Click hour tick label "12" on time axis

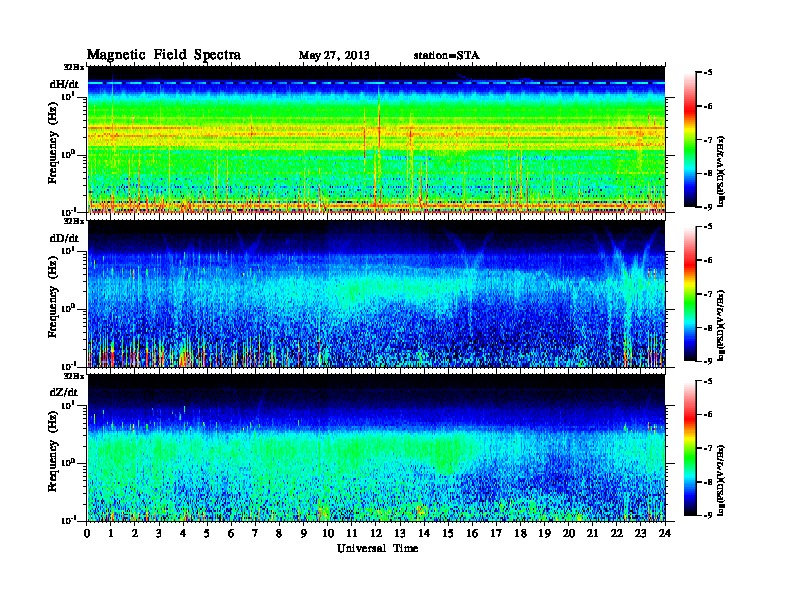click(376, 533)
